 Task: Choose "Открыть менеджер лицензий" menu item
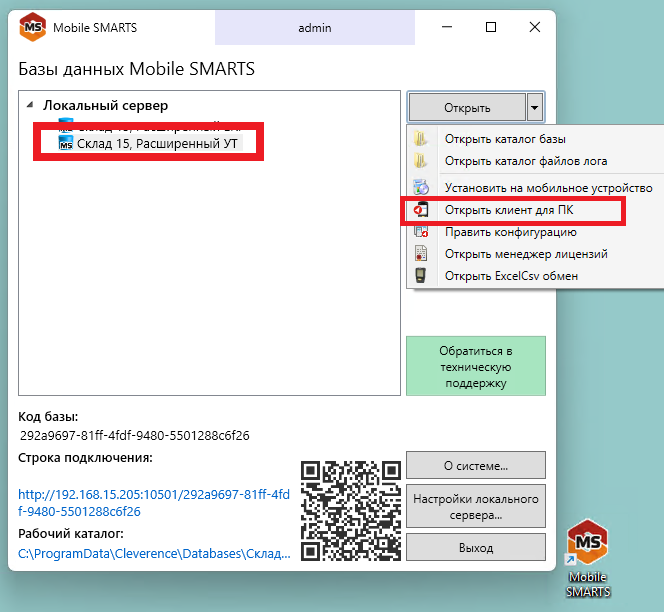525,254
